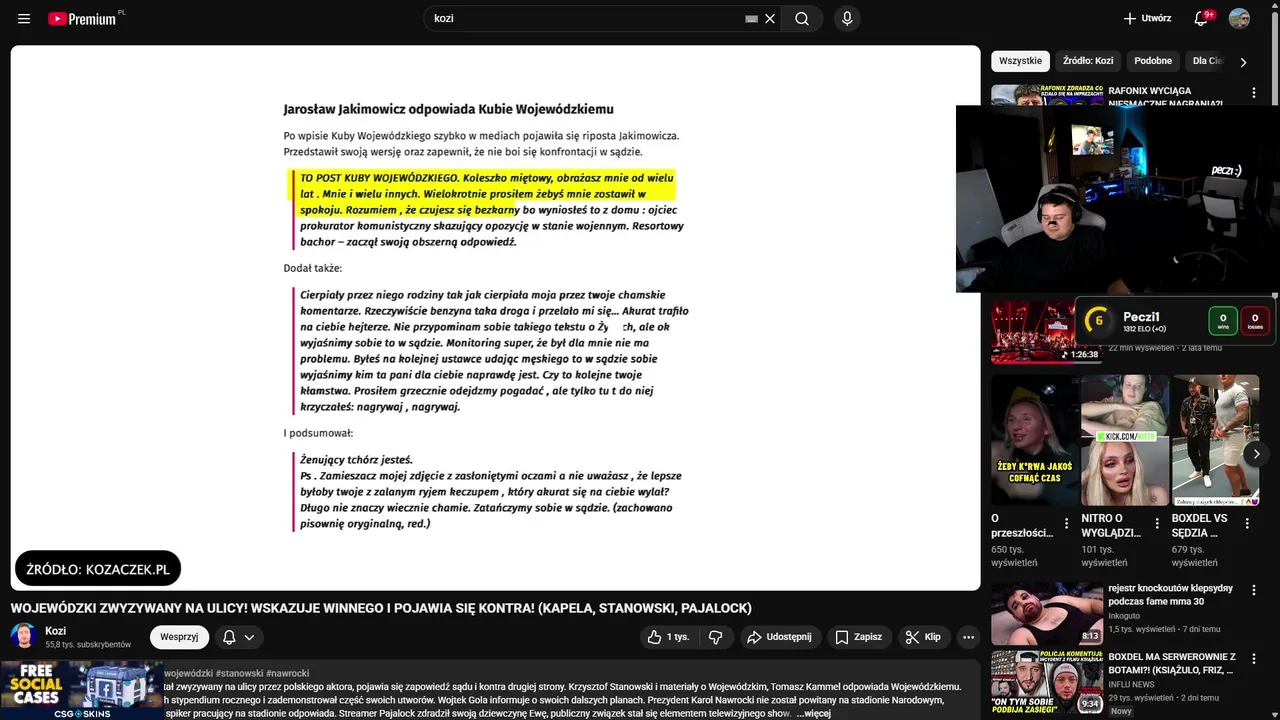Open Kozi channel name link

(55, 631)
